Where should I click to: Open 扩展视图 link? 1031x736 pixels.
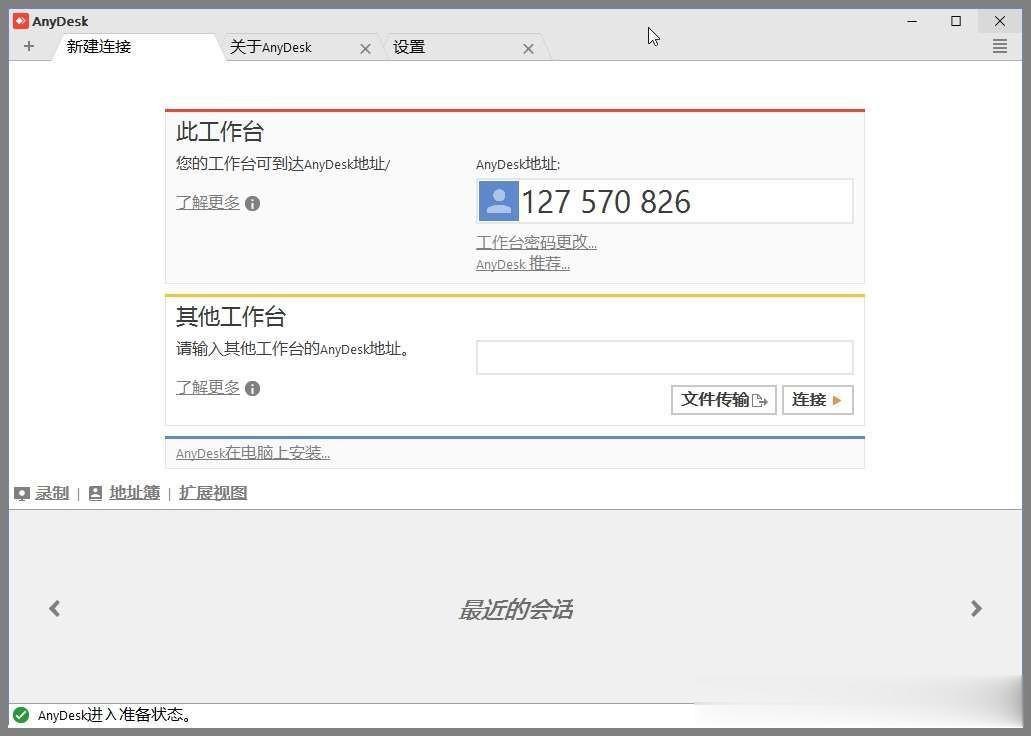[x=213, y=493]
